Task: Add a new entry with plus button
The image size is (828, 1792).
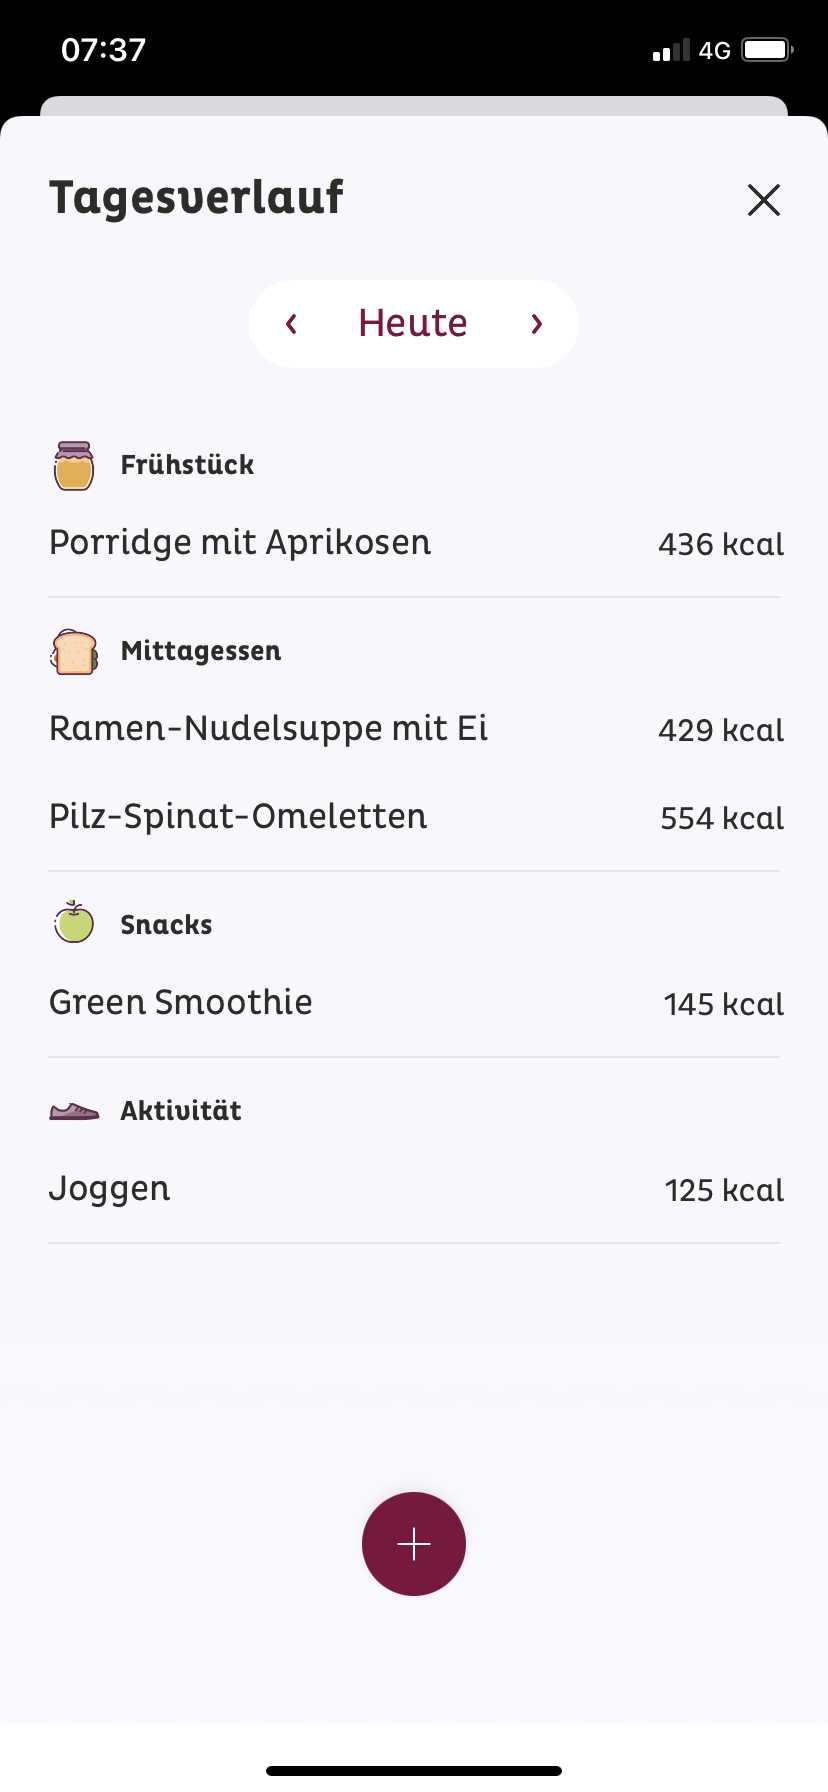Action: pos(414,1544)
